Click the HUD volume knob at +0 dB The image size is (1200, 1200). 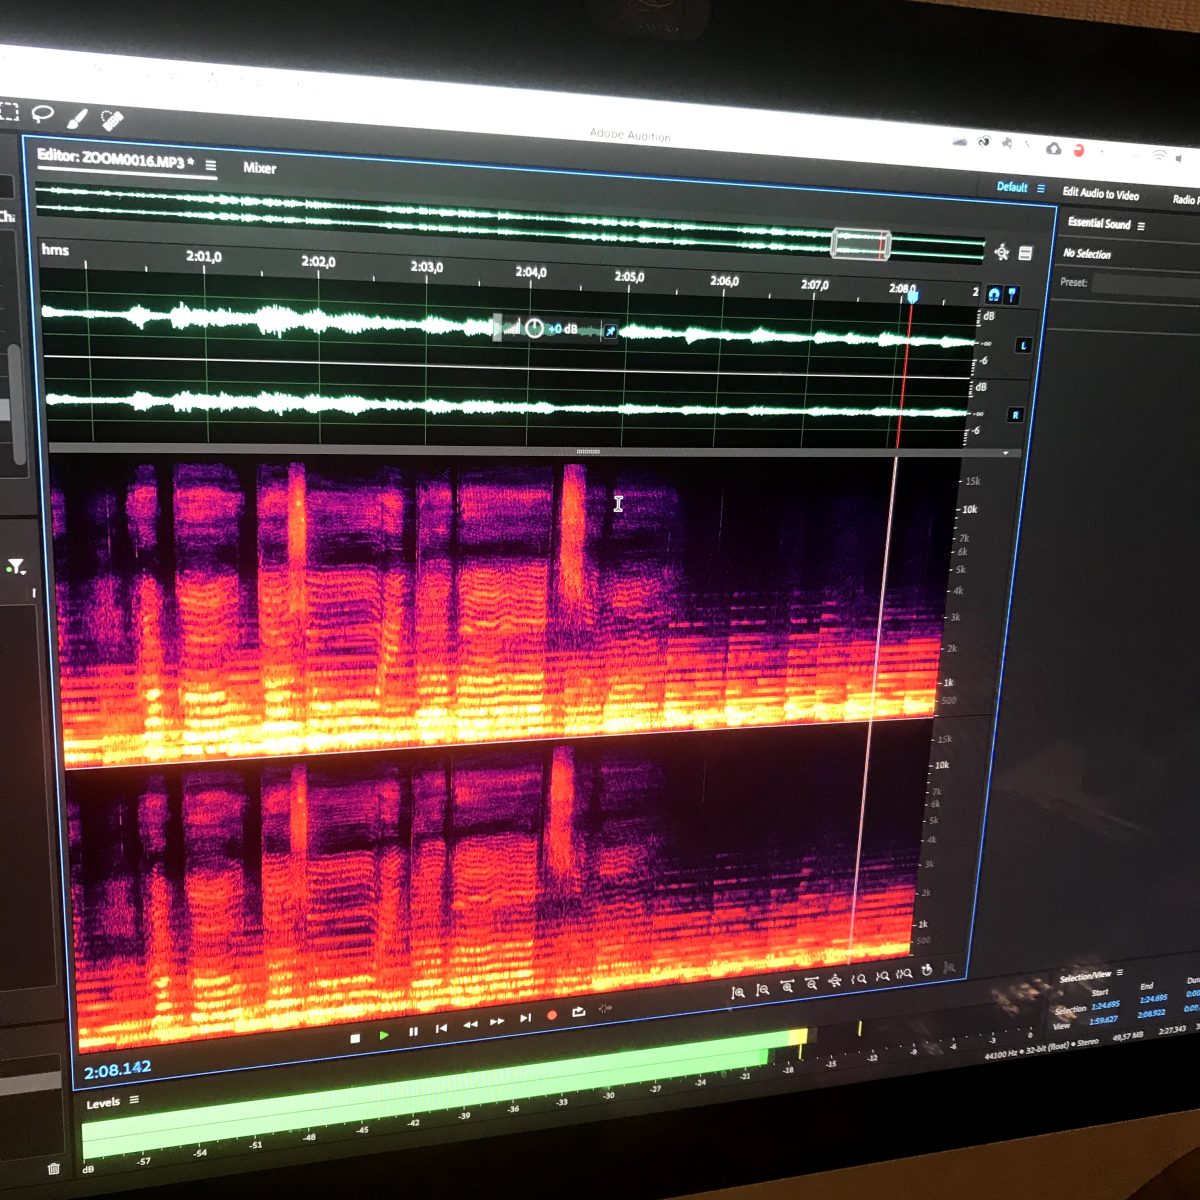pyautogui.click(x=534, y=328)
